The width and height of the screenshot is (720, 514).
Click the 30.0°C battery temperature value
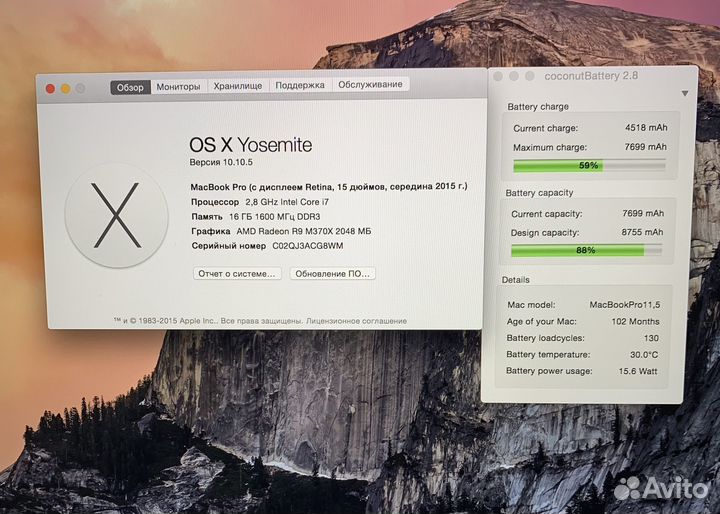tap(644, 354)
